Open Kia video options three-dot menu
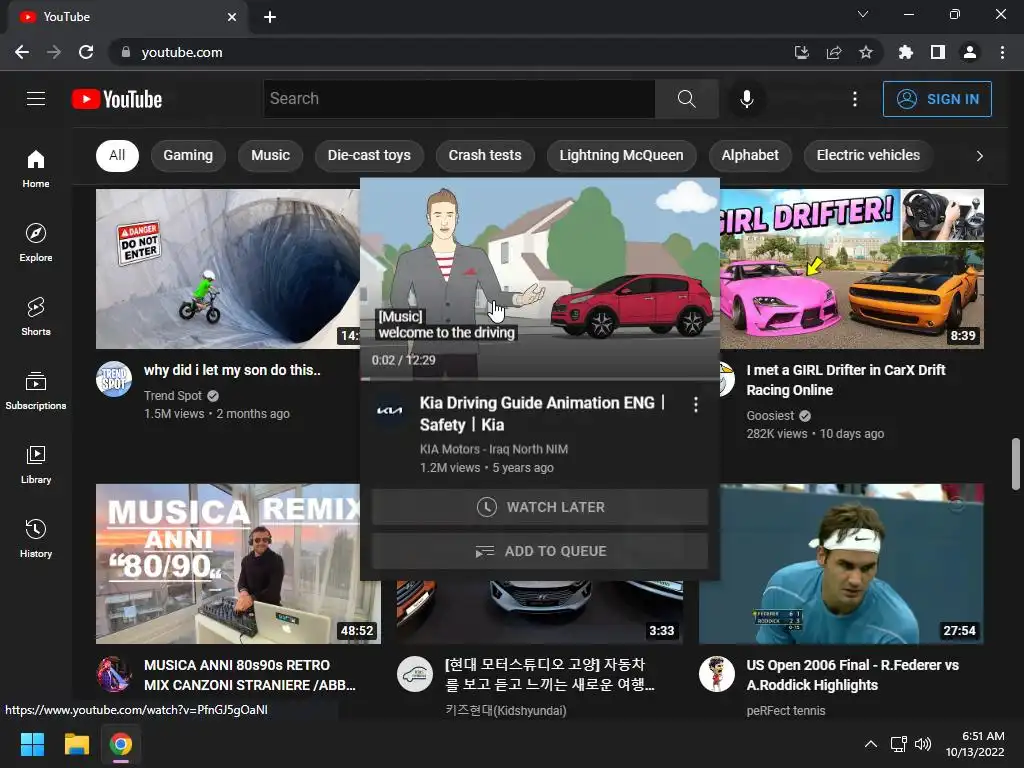This screenshot has width=1024, height=768. pyautogui.click(x=696, y=405)
